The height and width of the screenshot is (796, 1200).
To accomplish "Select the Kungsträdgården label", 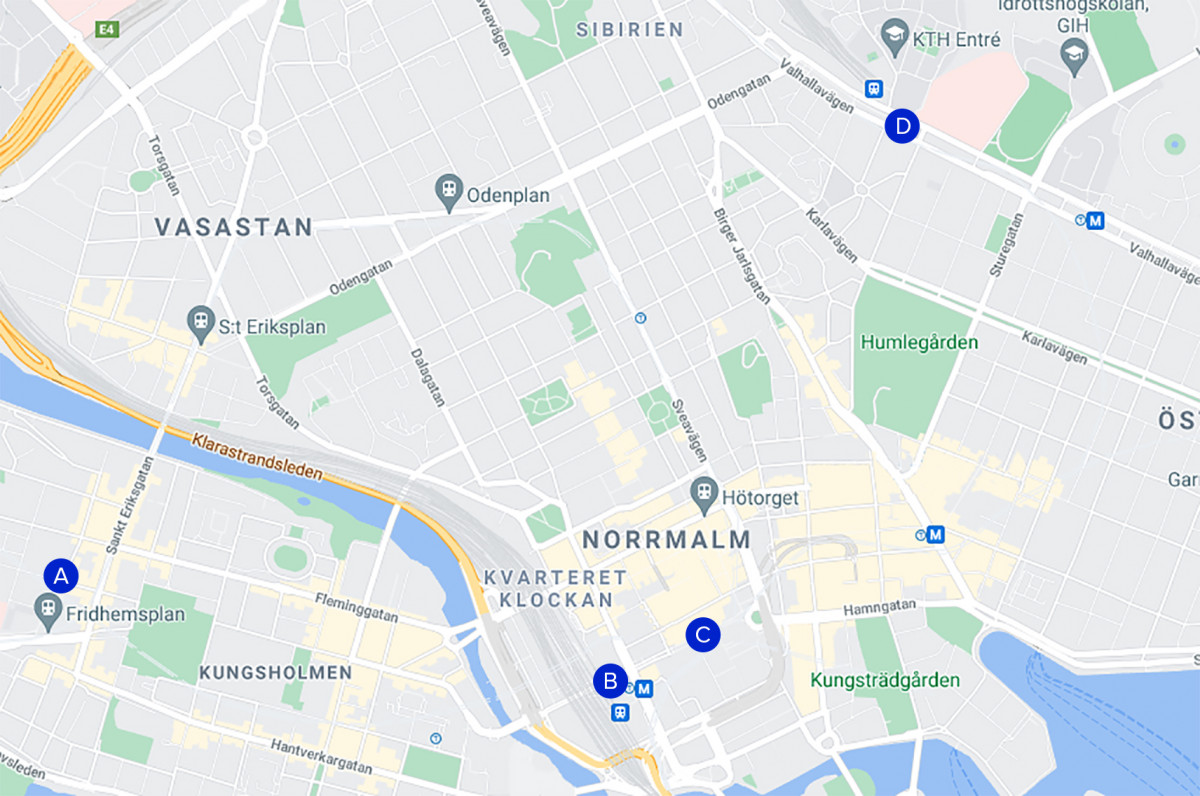I will click(886, 680).
